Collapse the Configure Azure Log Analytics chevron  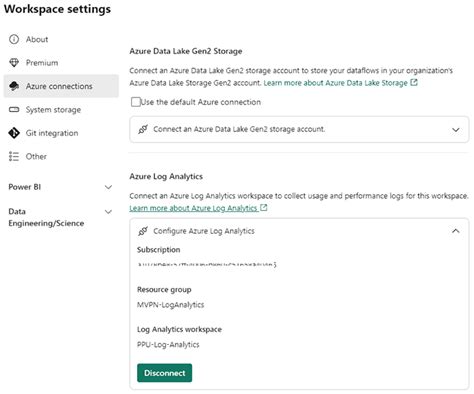(x=455, y=231)
